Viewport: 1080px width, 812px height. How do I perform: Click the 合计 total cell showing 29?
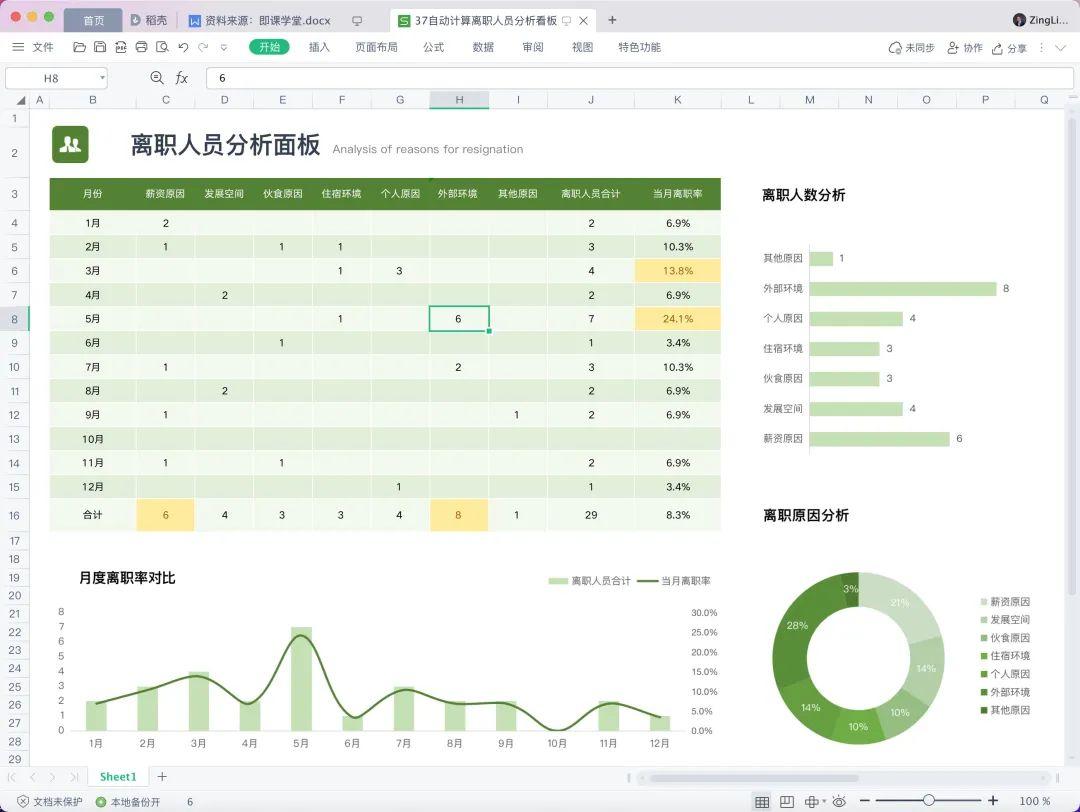coord(591,514)
